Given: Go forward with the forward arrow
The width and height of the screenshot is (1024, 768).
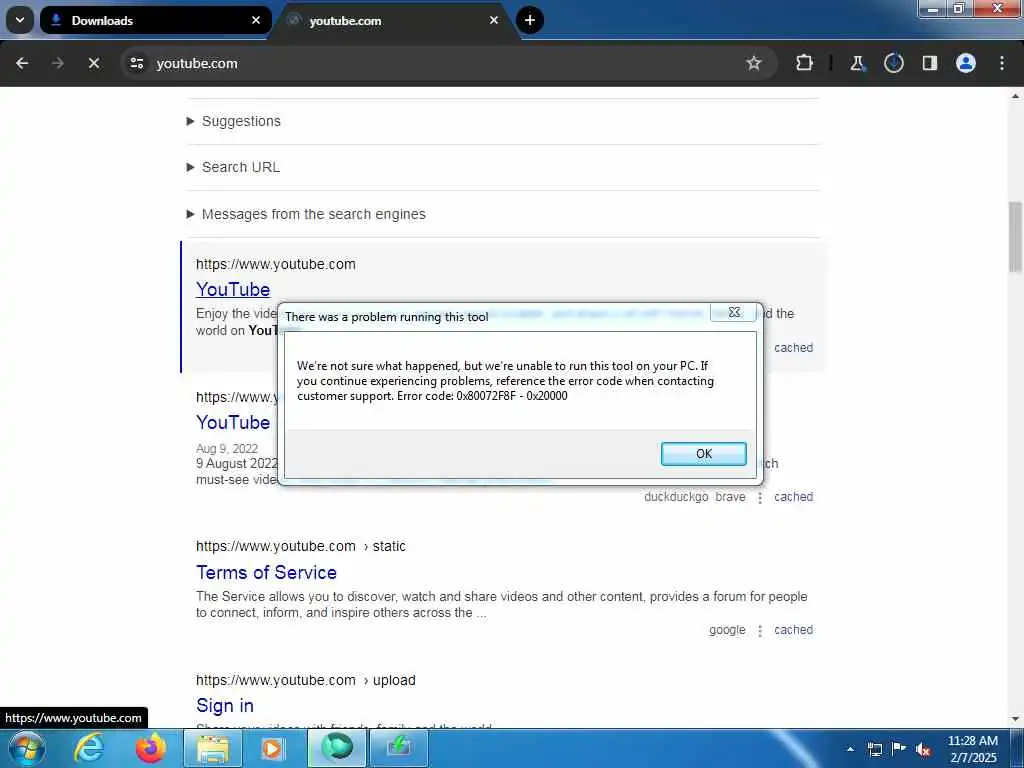Looking at the screenshot, I should [x=57, y=63].
